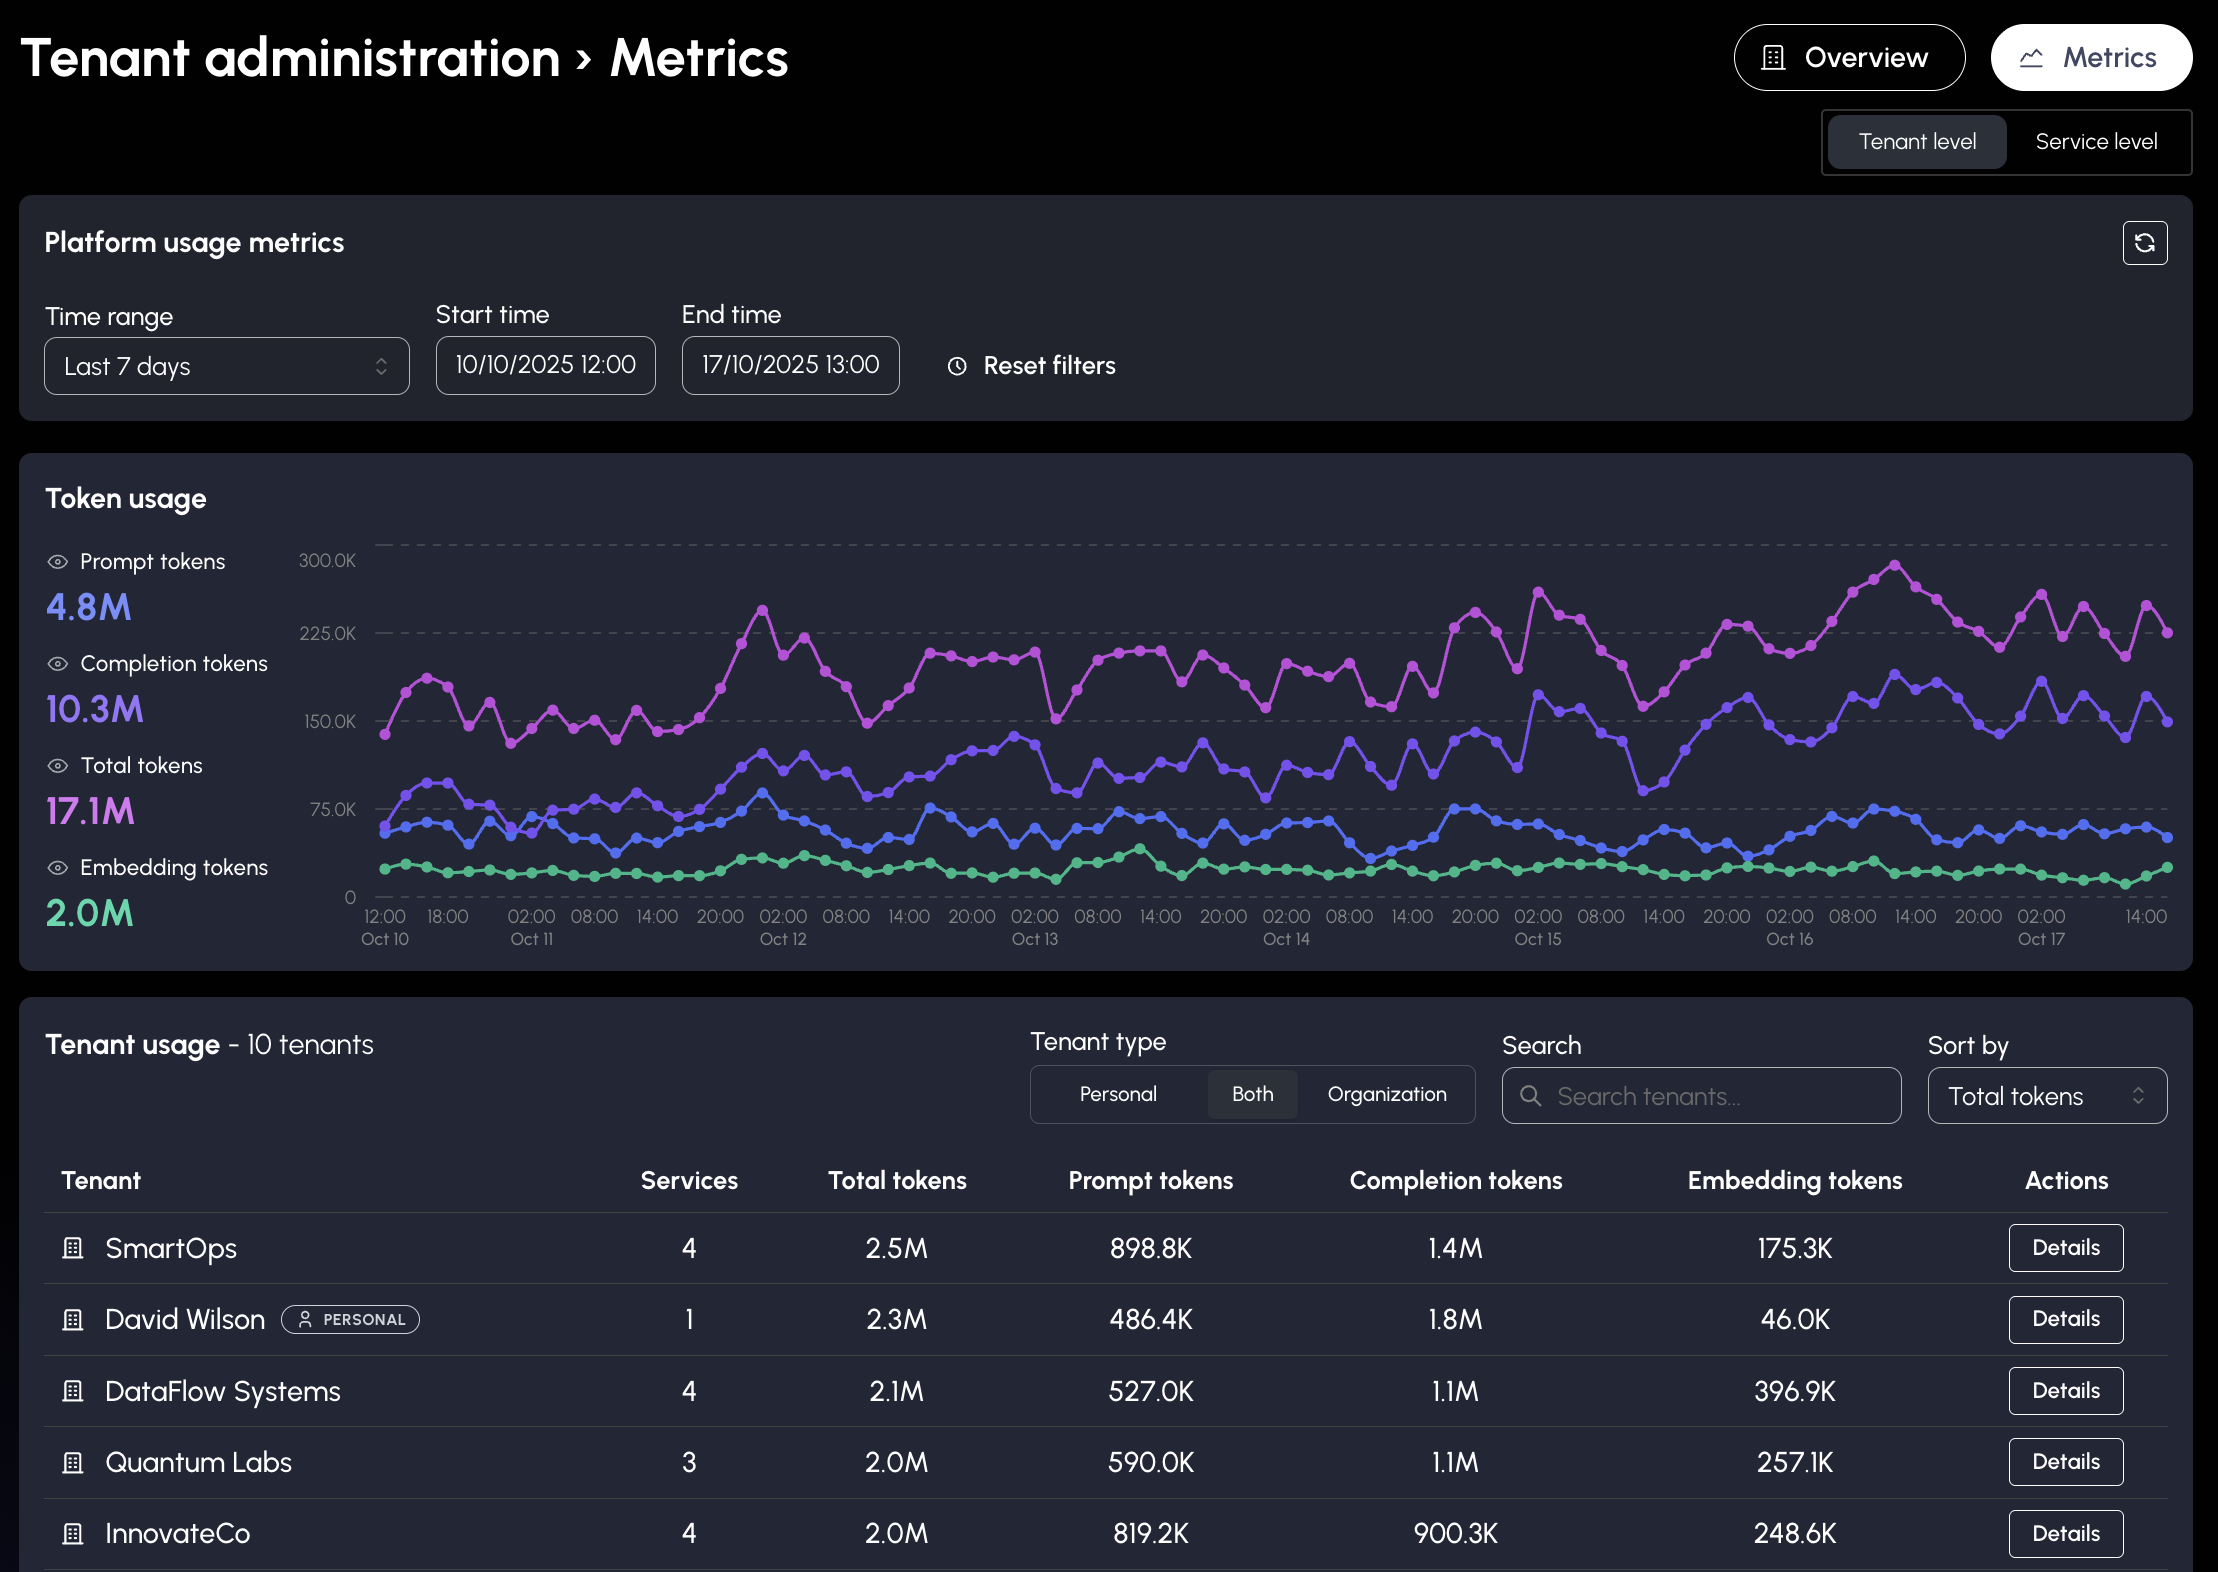The height and width of the screenshot is (1572, 2218).
Task: Toggle visibility of Prompt tokens series
Action: click(58, 562)
